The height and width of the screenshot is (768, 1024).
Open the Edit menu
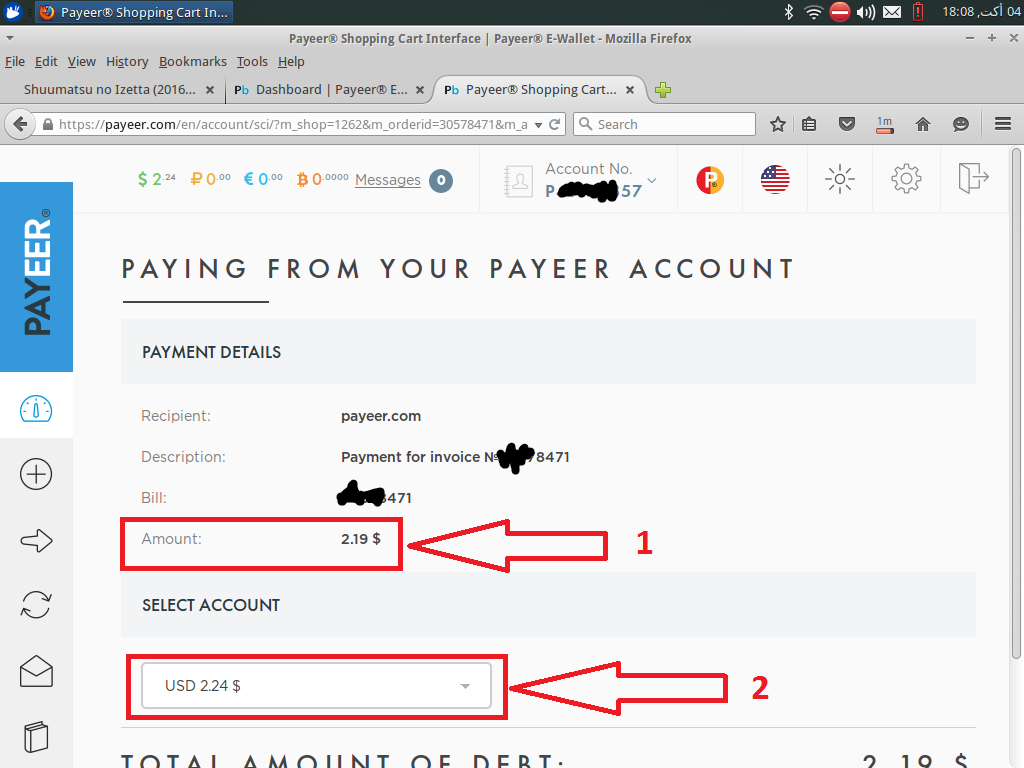46,61
